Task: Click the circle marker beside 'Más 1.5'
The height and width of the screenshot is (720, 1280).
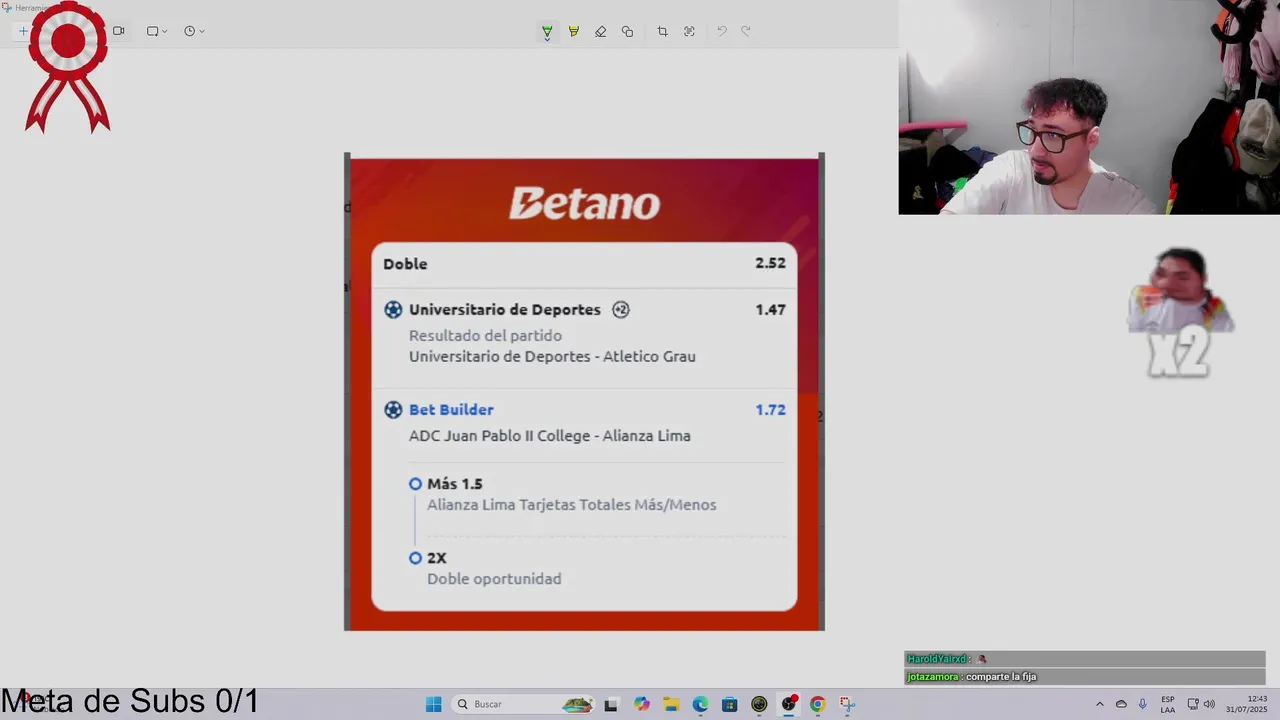Action: click(x=415, y=484)
